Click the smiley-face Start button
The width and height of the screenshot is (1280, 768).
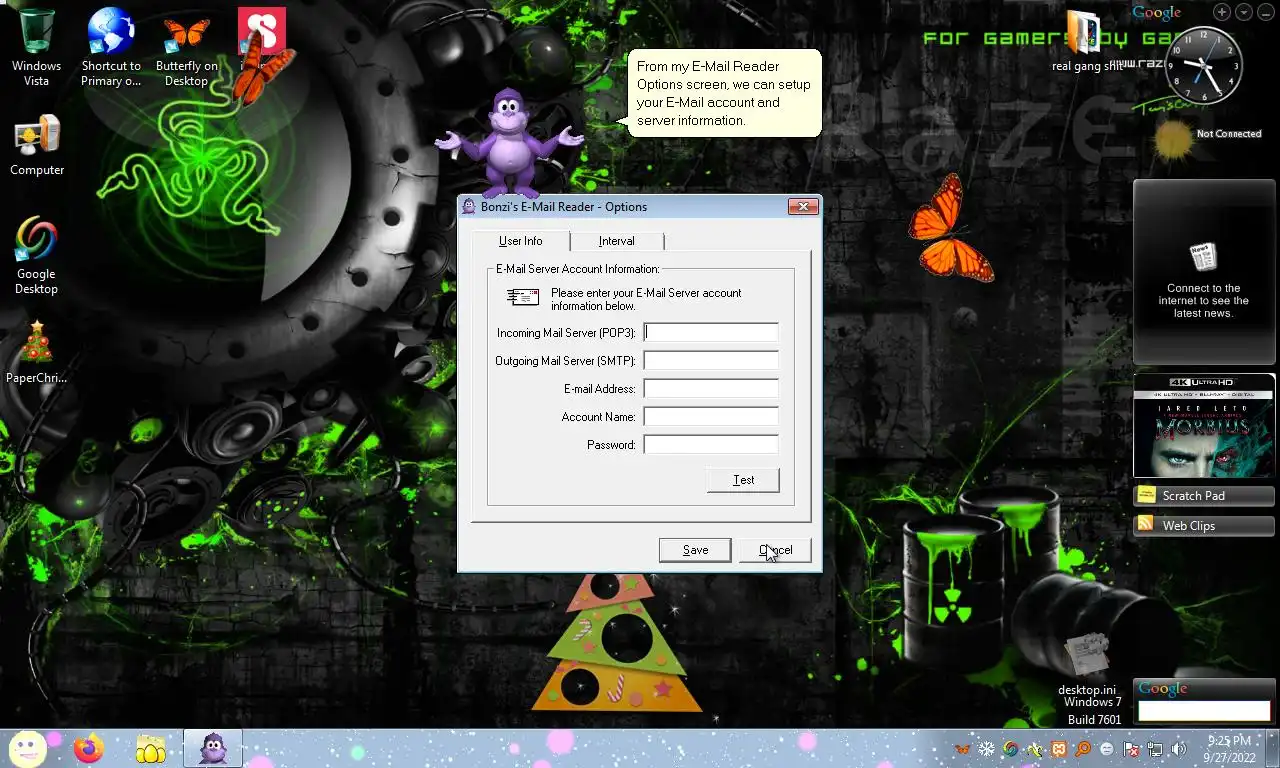pos(28,748)
